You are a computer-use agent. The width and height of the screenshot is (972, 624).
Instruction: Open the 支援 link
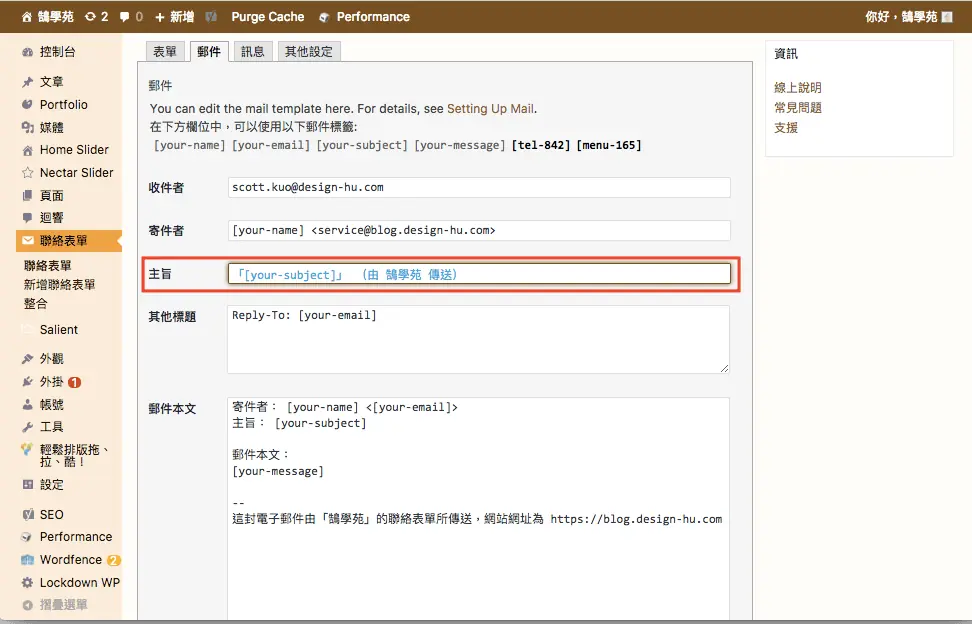[786, 127]
